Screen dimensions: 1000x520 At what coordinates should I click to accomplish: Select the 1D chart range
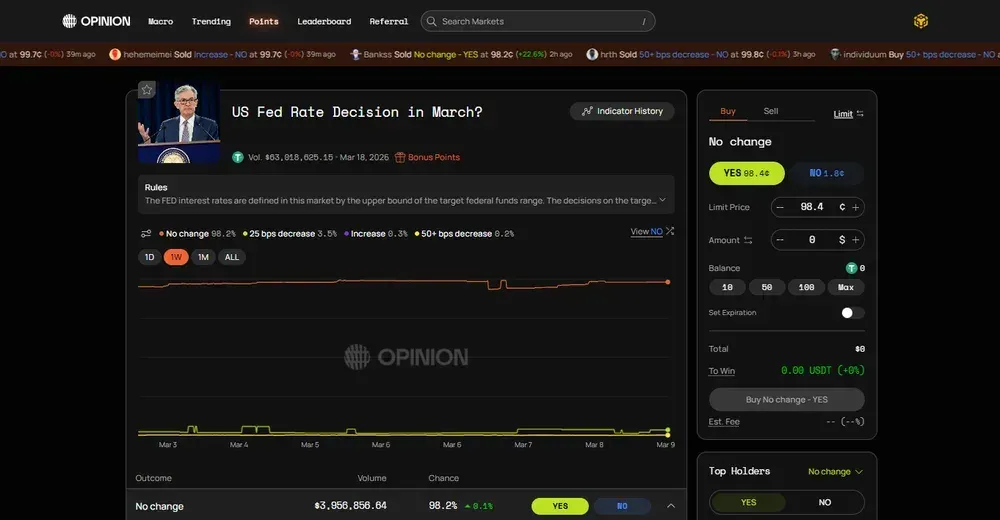pos(149,257)
